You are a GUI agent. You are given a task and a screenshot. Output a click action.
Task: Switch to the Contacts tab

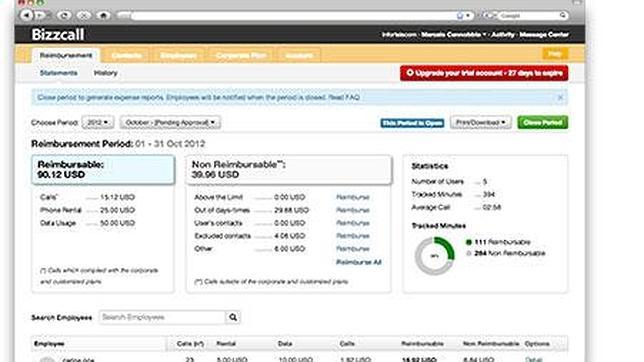tap(126, 55)
